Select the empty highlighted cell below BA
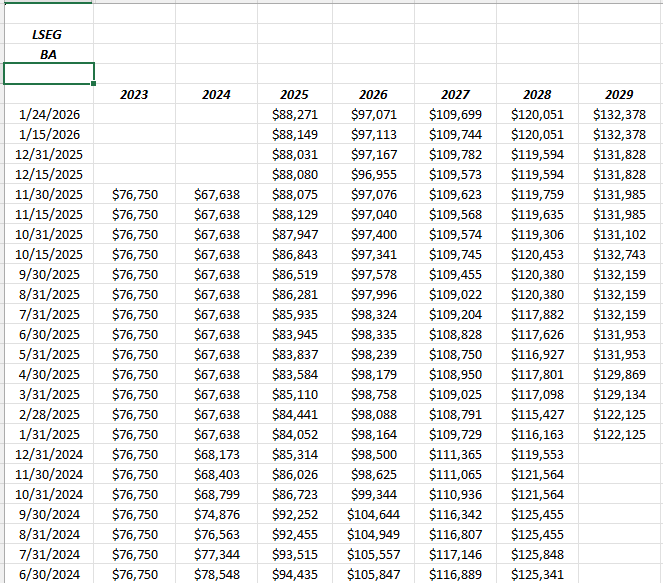Screen dimensions: 663x583 click(48, 74)
